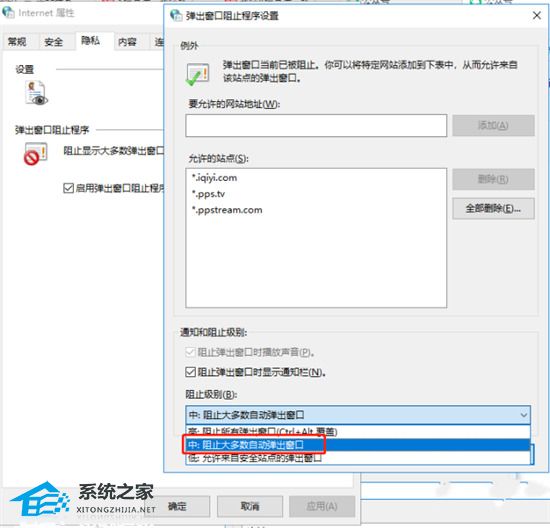The width and height of the screenshot is (550, 528).
Task: Expand the 阻止级别 dropdown arrow
Action: click(x=523, y=415)
